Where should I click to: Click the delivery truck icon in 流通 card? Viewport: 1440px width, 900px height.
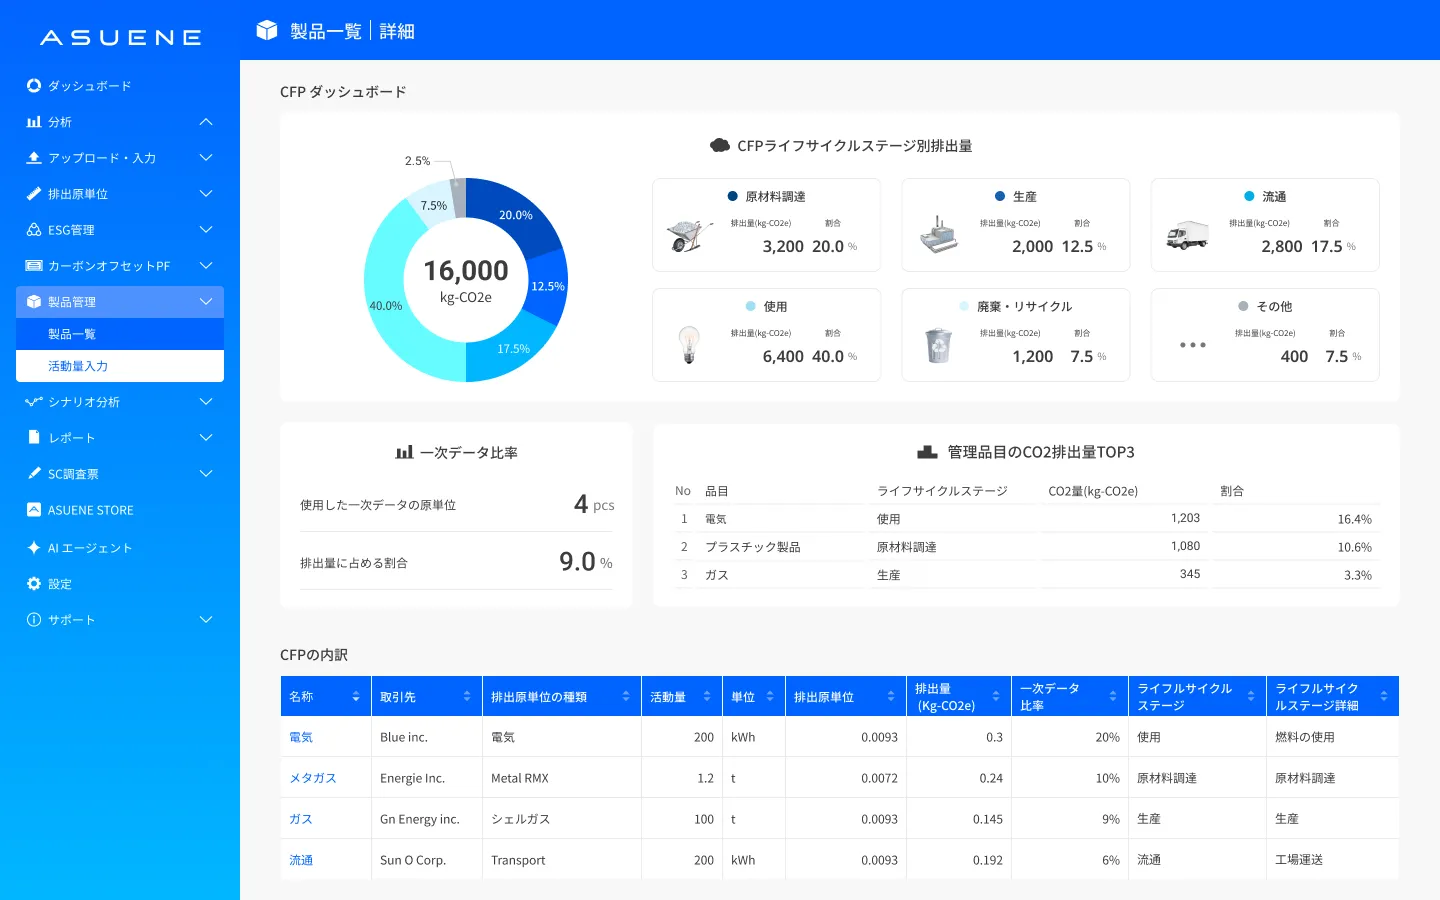click(x=1187, y=235)
